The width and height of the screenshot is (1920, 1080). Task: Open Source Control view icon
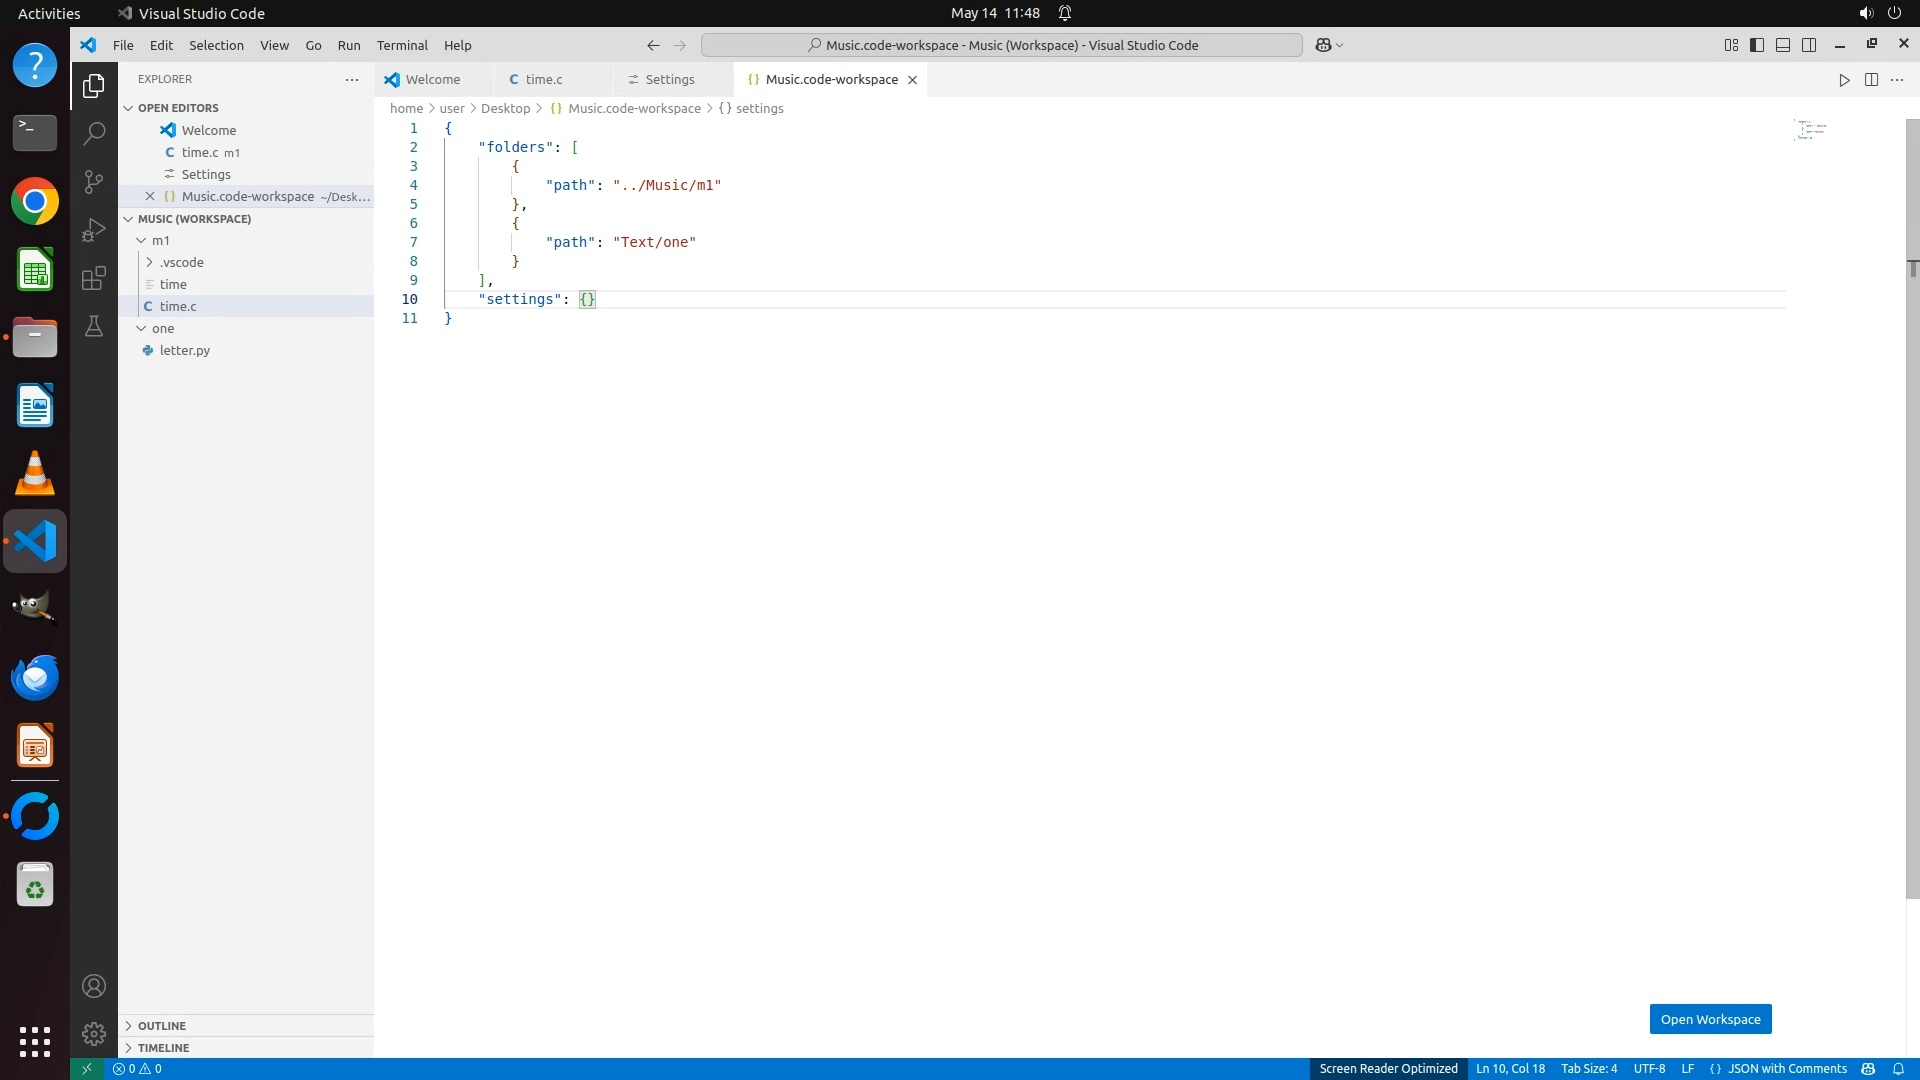pyautogui.click(x=93, y=181)
